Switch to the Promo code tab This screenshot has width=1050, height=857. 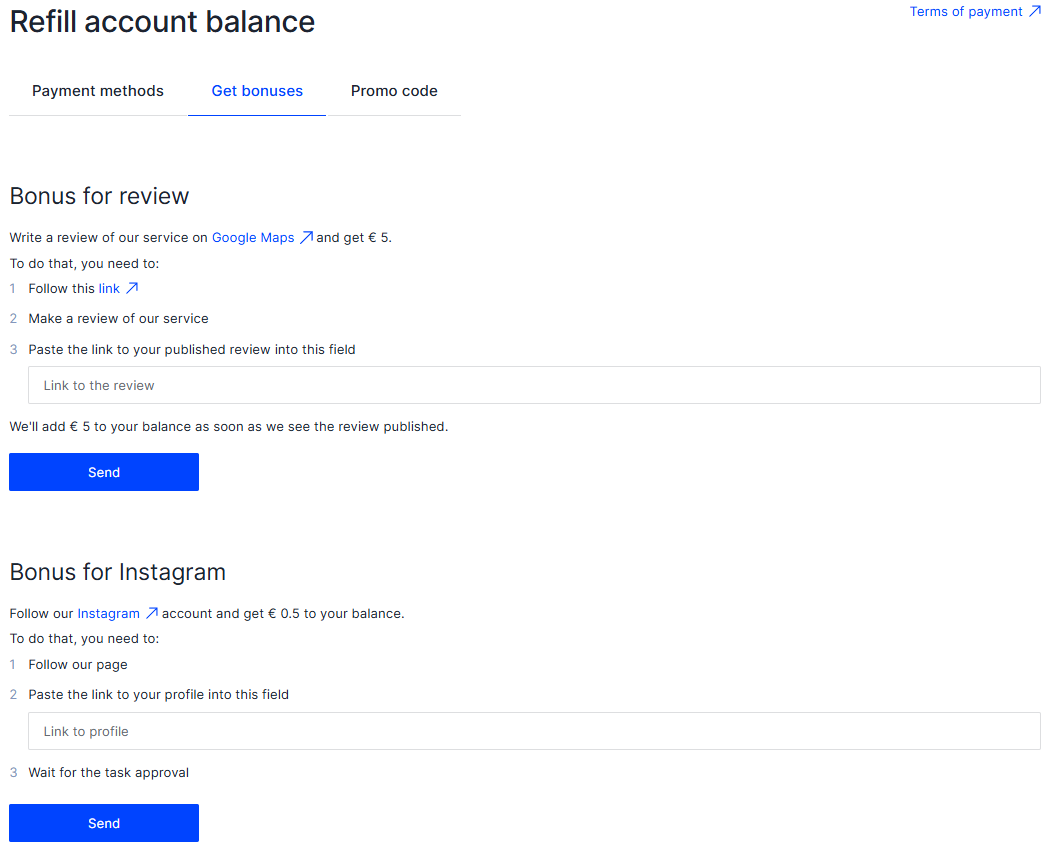394,91
